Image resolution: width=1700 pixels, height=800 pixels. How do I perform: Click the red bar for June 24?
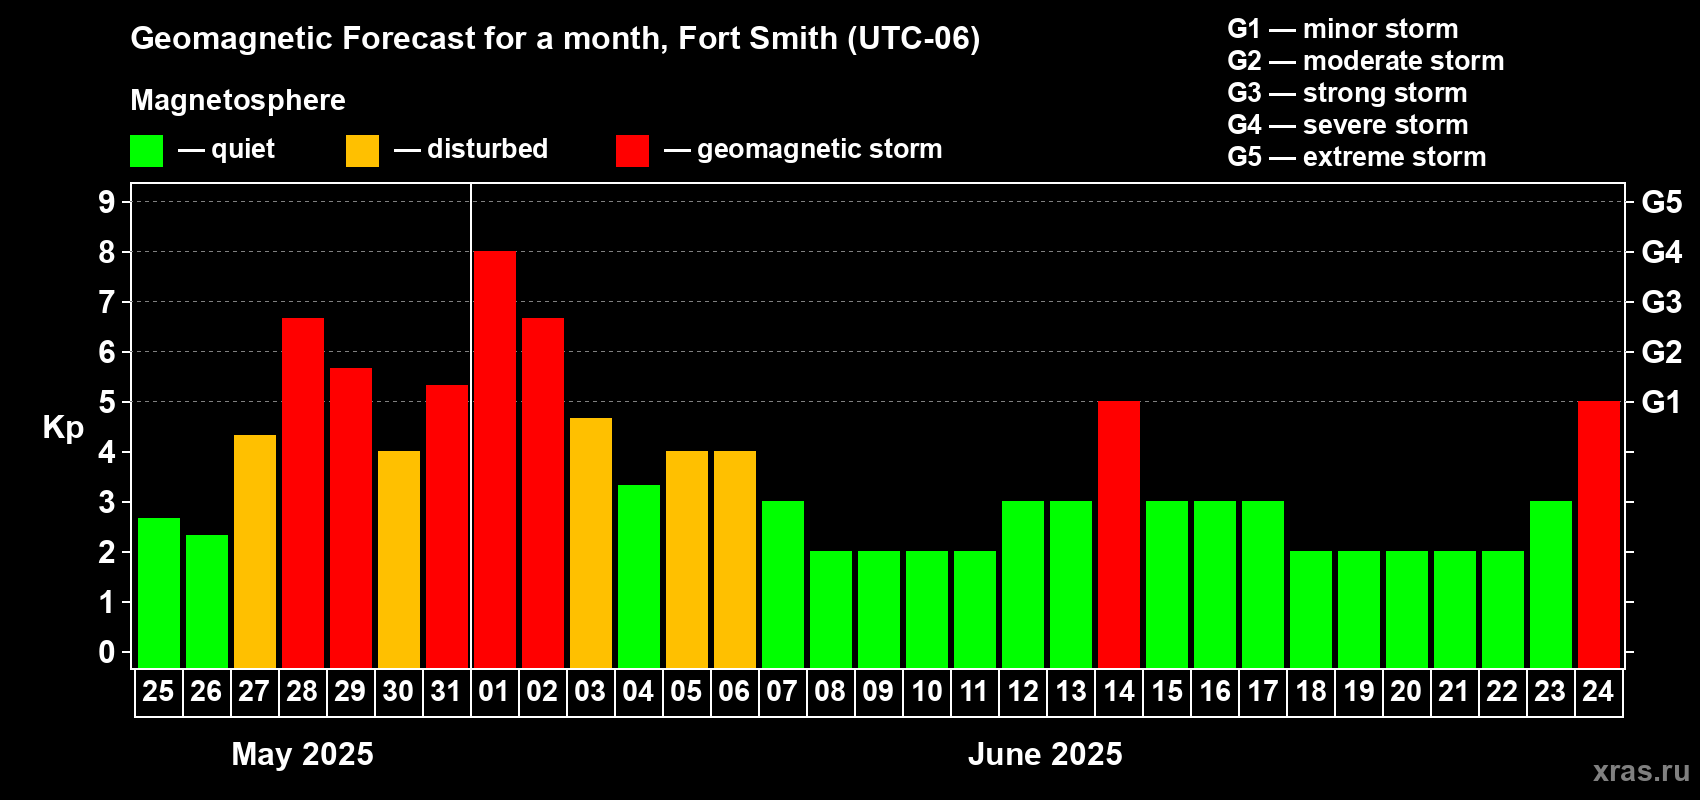tap(1599, 535)
